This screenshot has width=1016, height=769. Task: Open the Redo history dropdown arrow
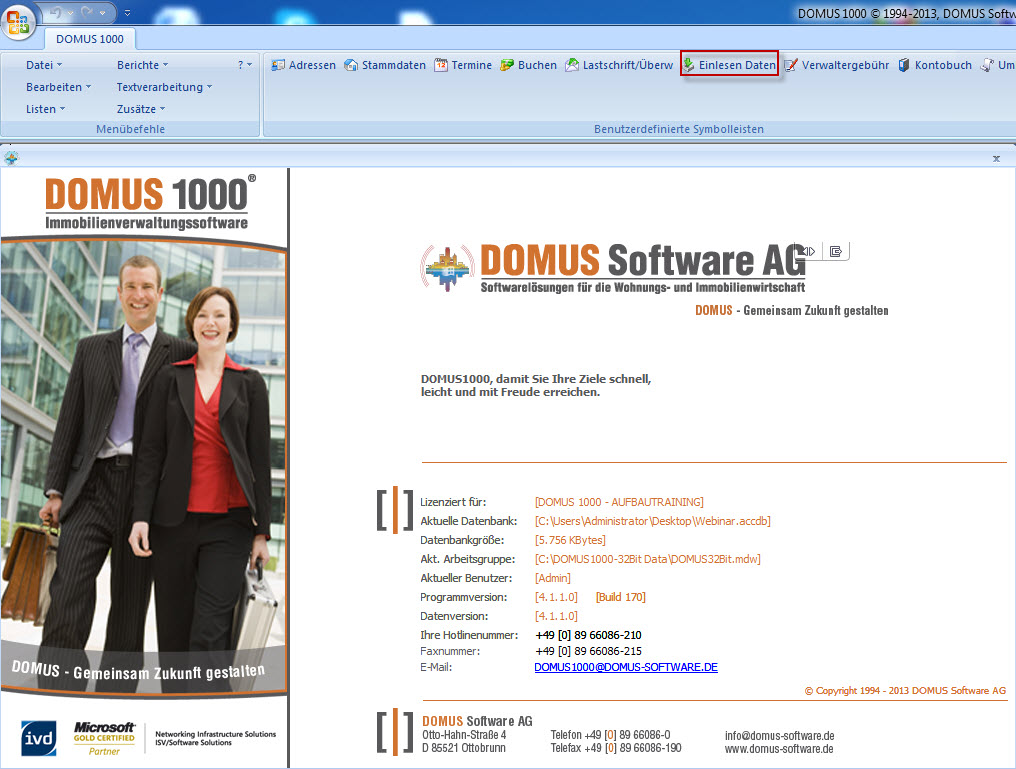pyautogui.click(x=102, y=13)
